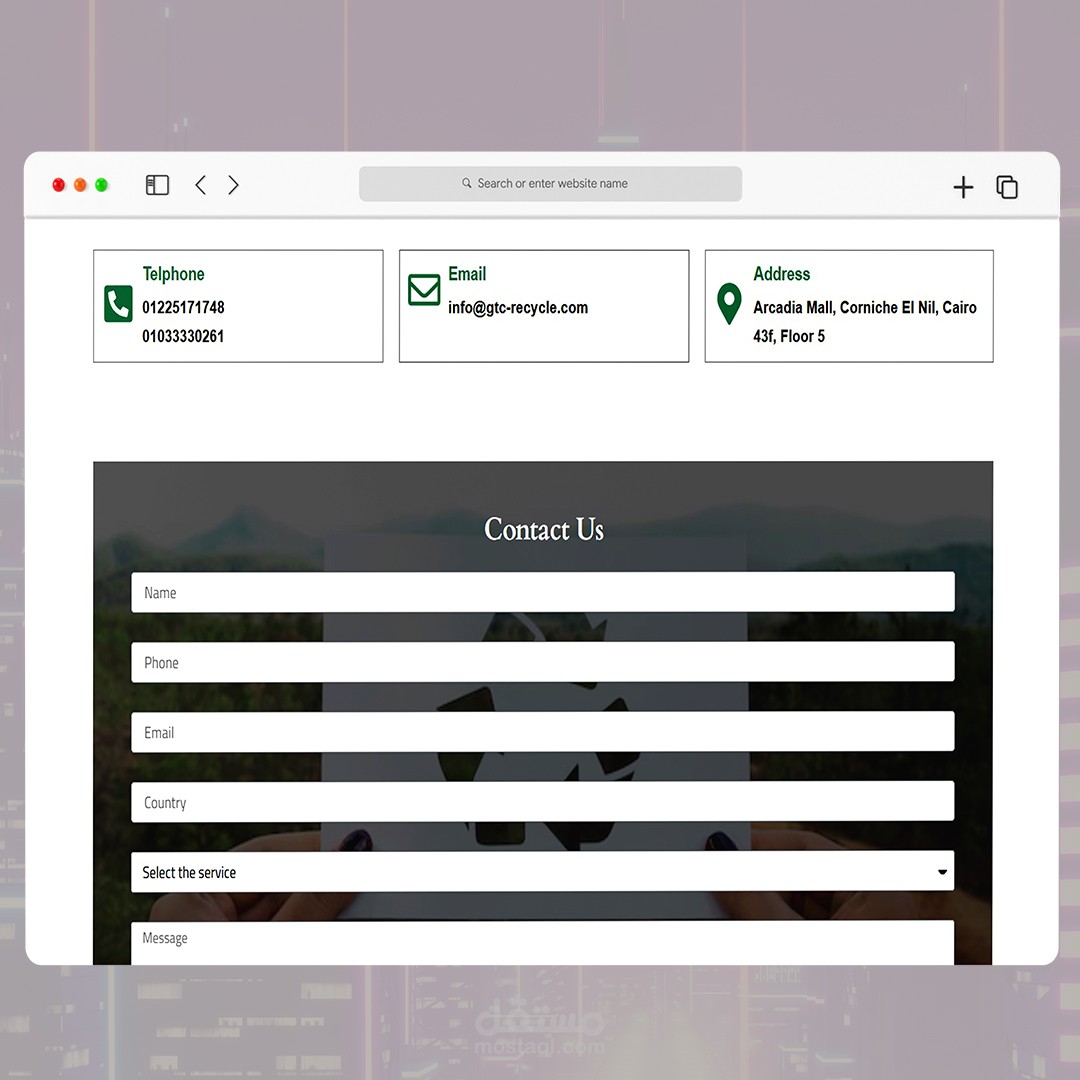The height and width of the screenshot is (1080, 1080).
Task: Click the Telphone heading
Action: 174,273
